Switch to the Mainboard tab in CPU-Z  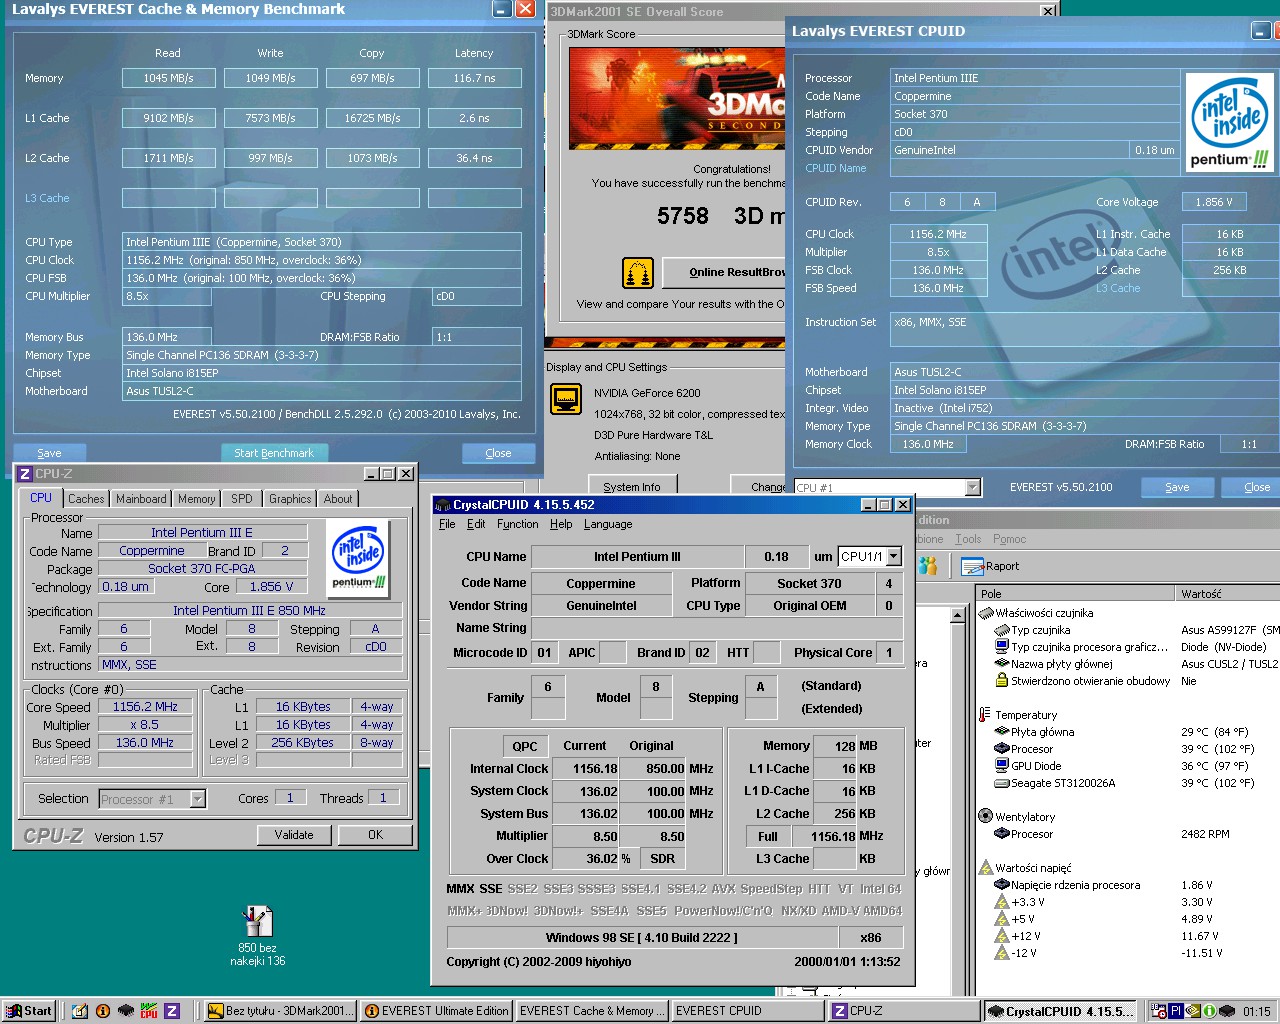(141, 499)
